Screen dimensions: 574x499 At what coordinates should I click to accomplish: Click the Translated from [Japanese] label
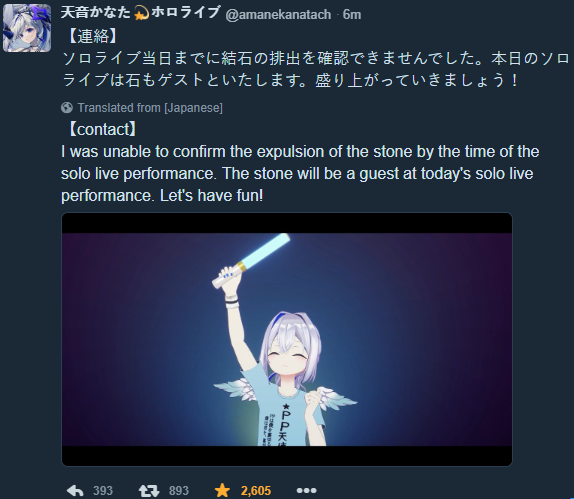click(150, 108)
